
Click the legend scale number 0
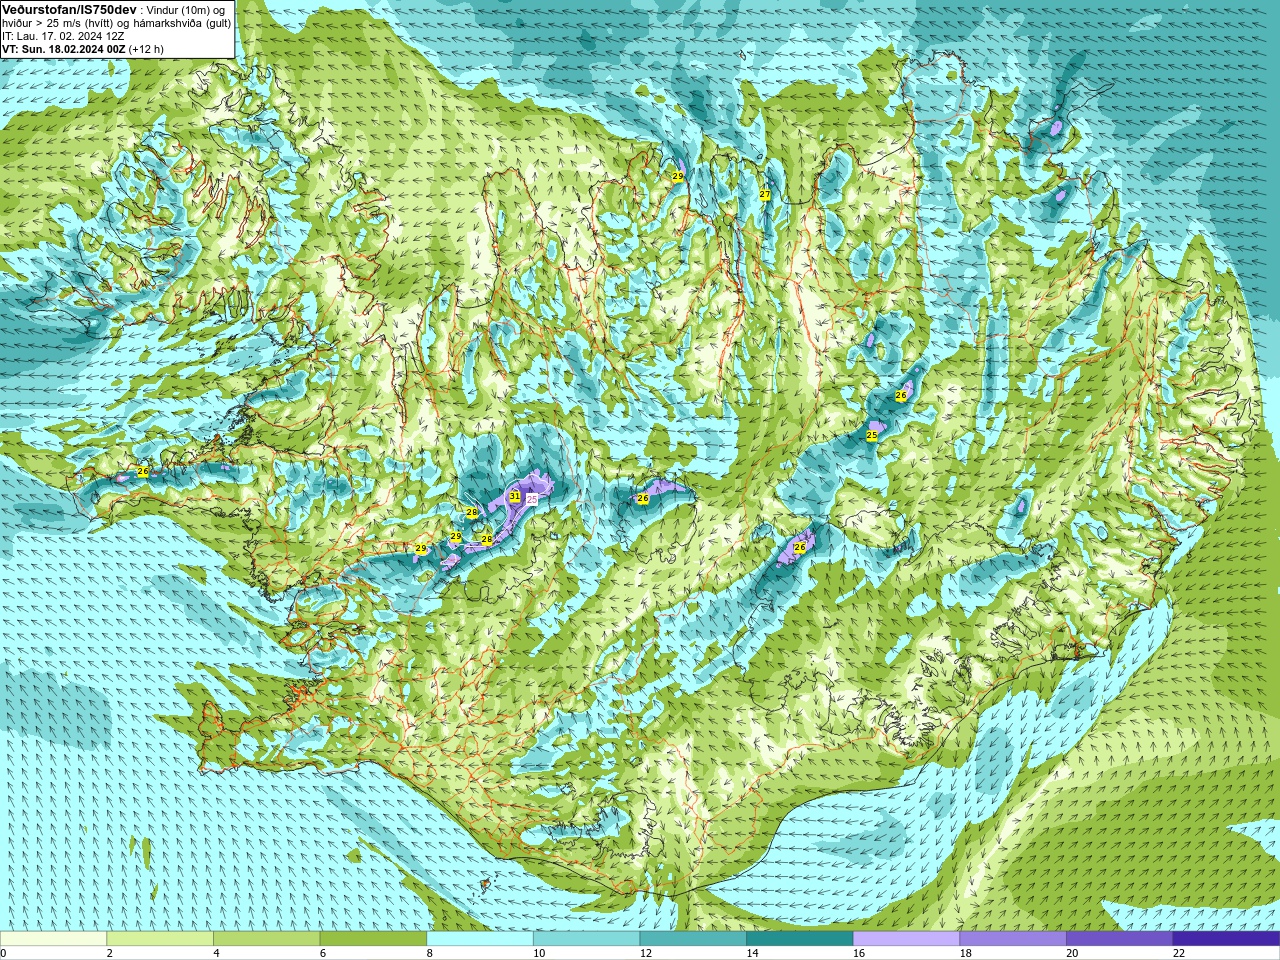[x=3, y=954]
